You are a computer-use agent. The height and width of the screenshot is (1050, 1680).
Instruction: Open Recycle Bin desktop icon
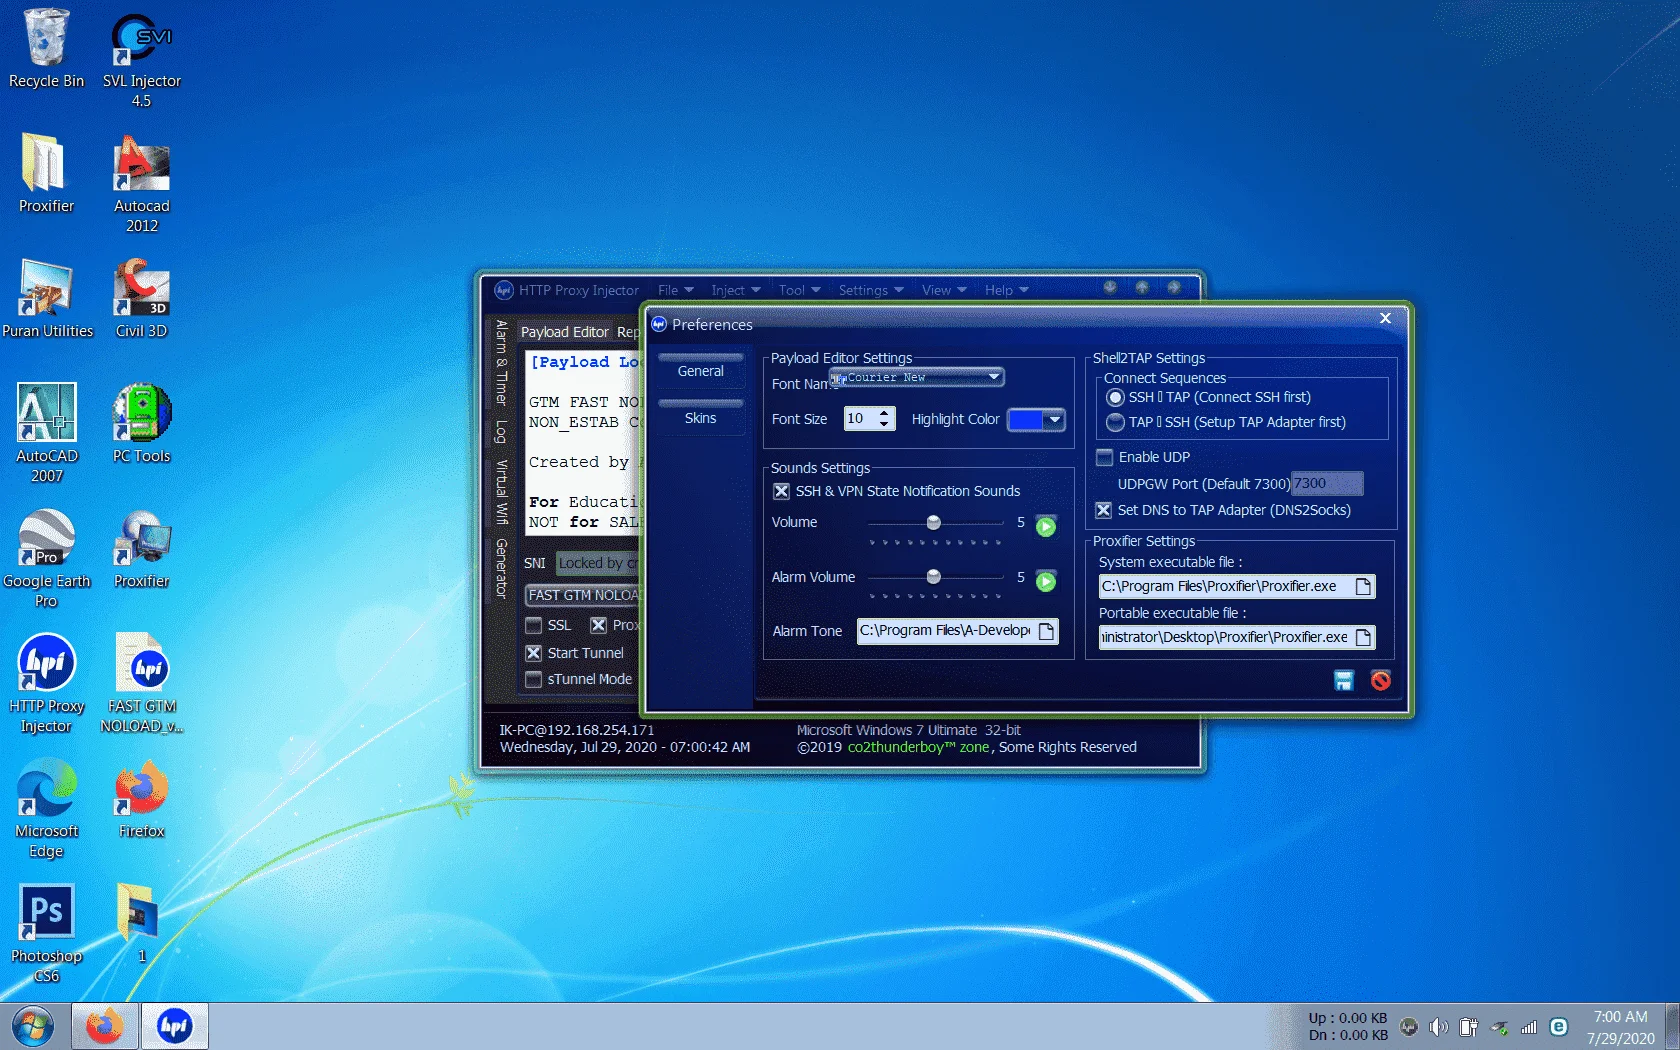point(46,48)
